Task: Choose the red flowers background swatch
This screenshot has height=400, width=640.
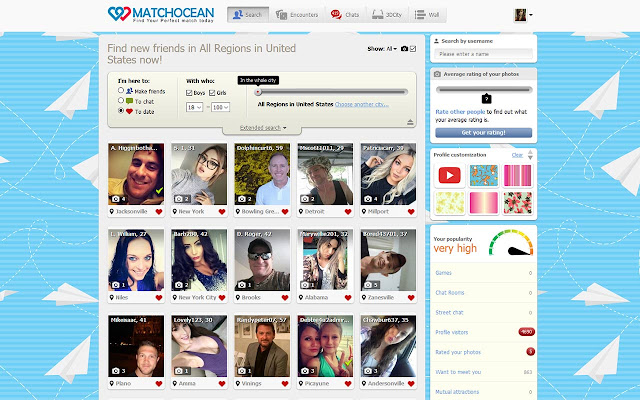Action: pyautogui.click(x=518, y=203)
